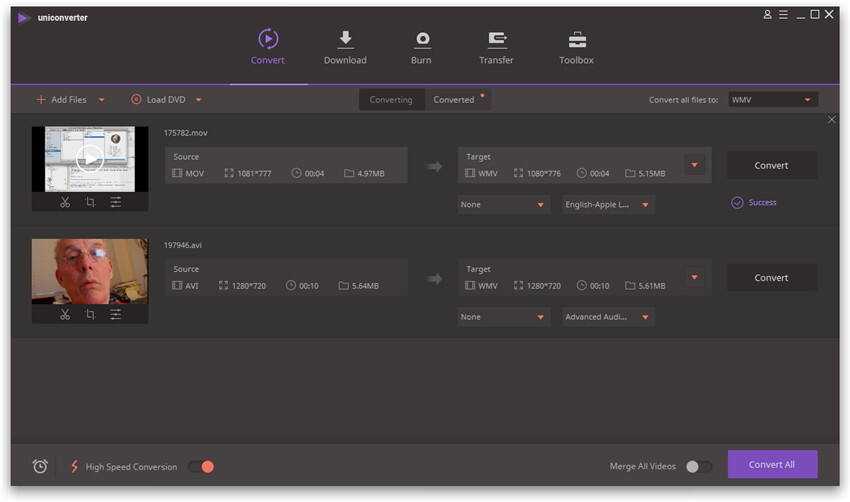Open subtitle None dropdown for 197946.avi
The height and width of the screenshot is (502, 850).
tap(504, 317)
